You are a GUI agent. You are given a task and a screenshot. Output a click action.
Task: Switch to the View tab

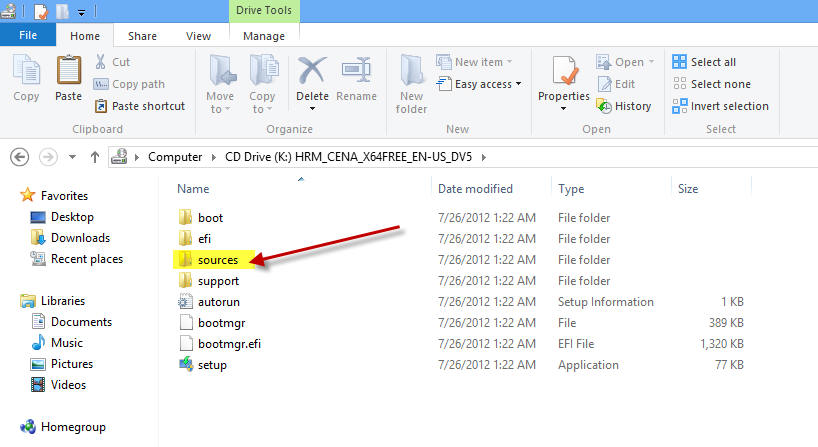pos(198,35)
